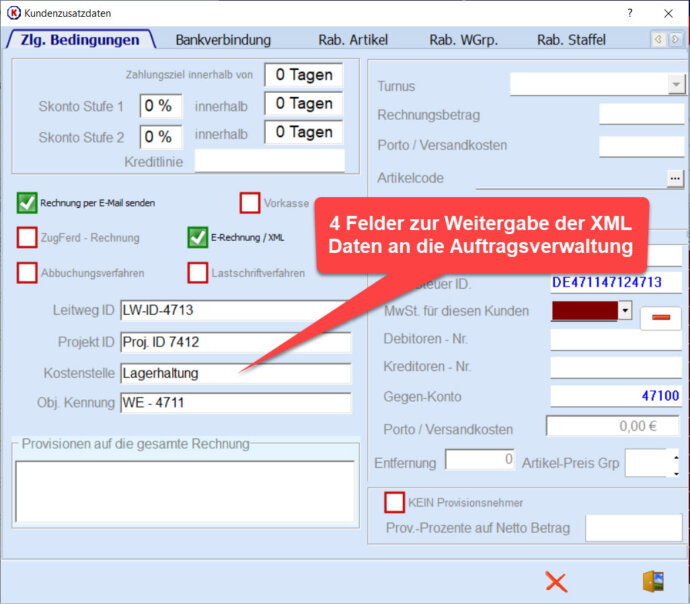Click the help question mark icon
The width and height of the screenshot is (690, 604).
(x=629, y=13)
